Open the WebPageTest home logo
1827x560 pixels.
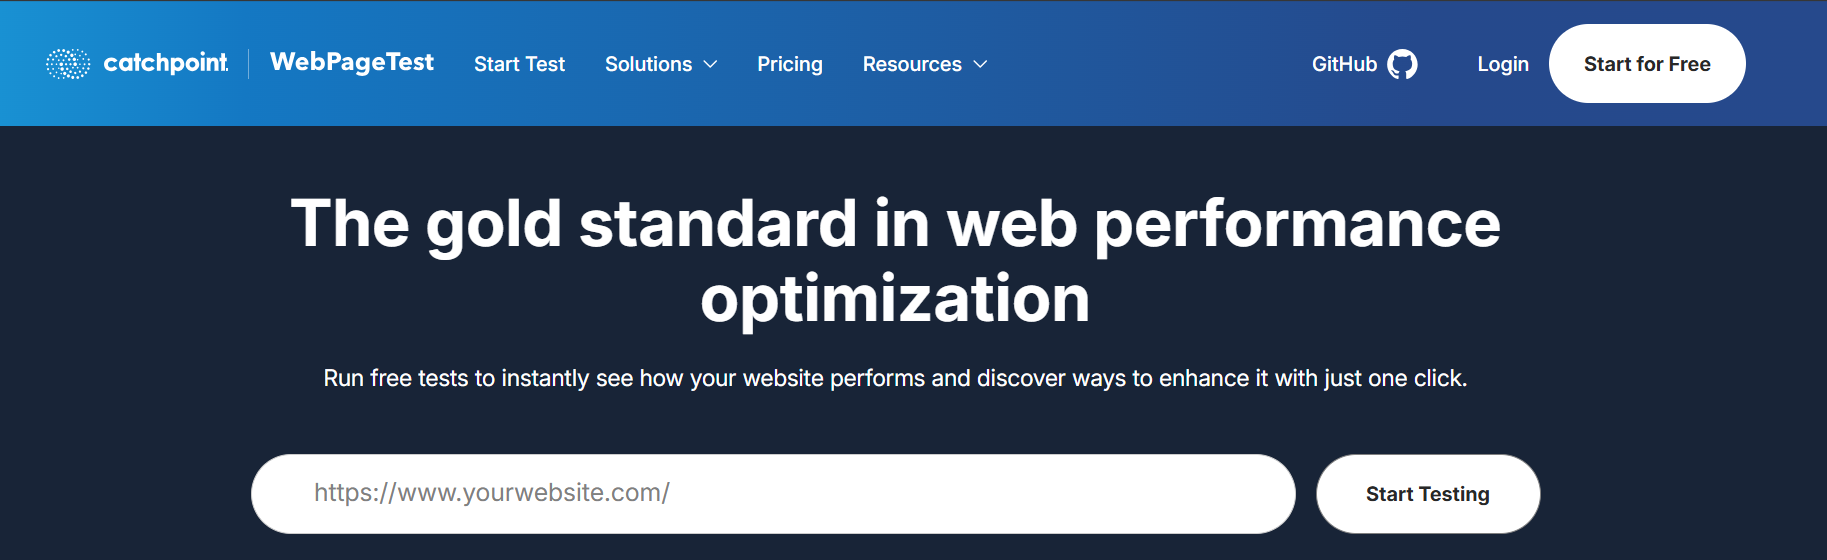(x=352, y=62)
